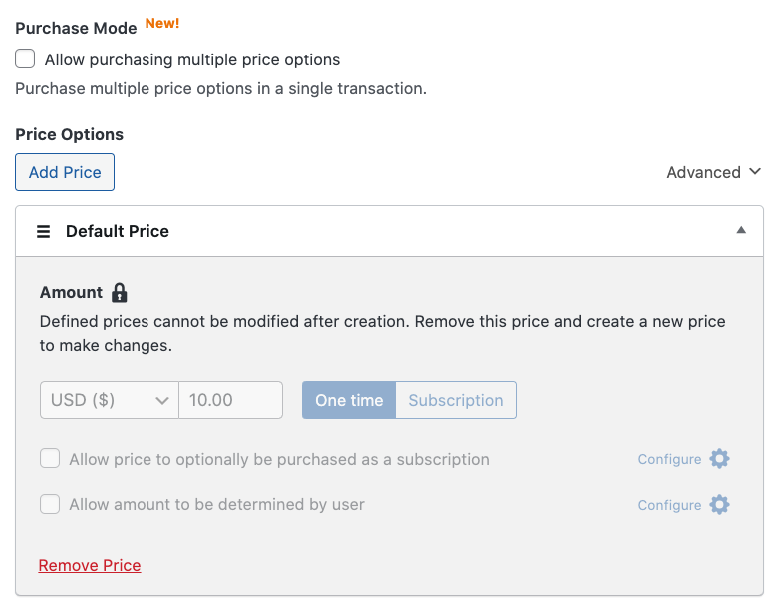
Task: Check allow amount to be determined by user
Action: 50,505
